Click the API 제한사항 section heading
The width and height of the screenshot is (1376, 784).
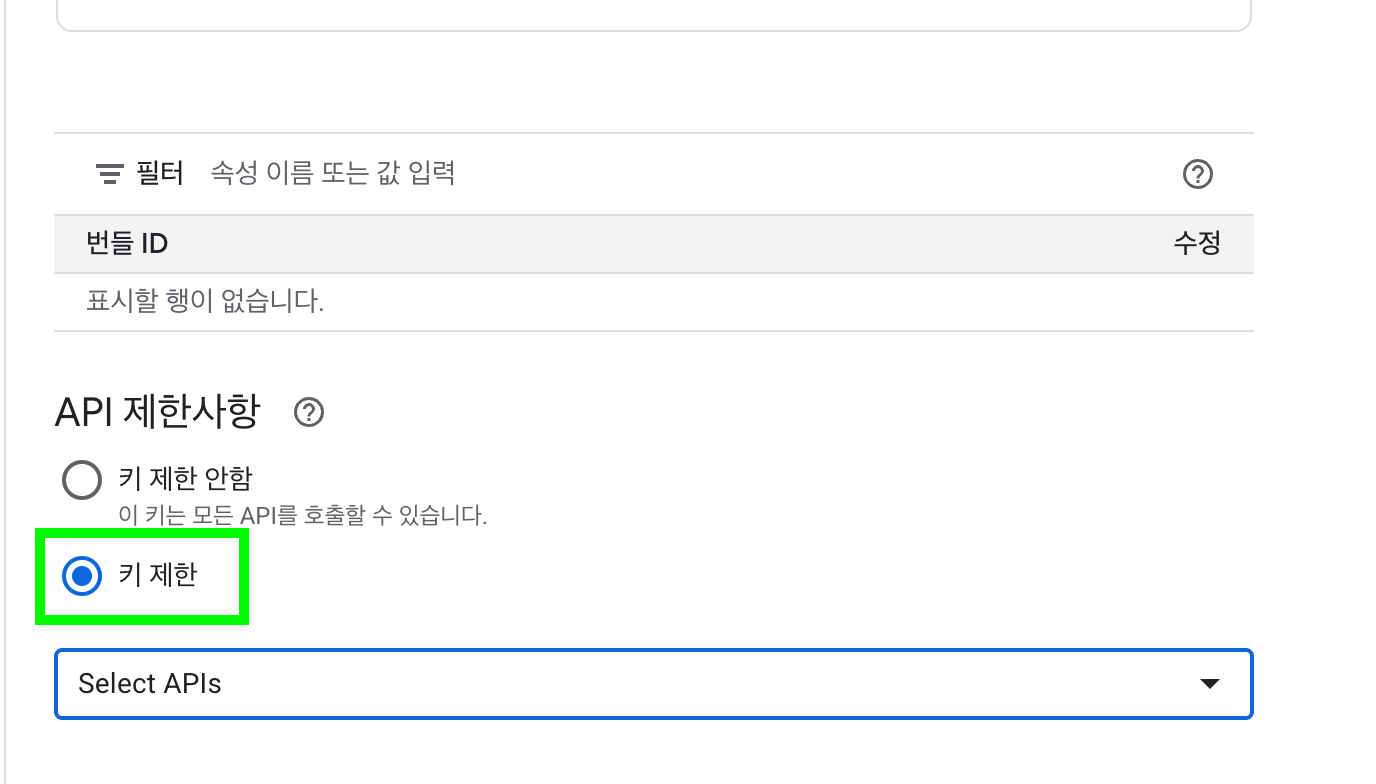pyautogui.click(x=157, y=411)
